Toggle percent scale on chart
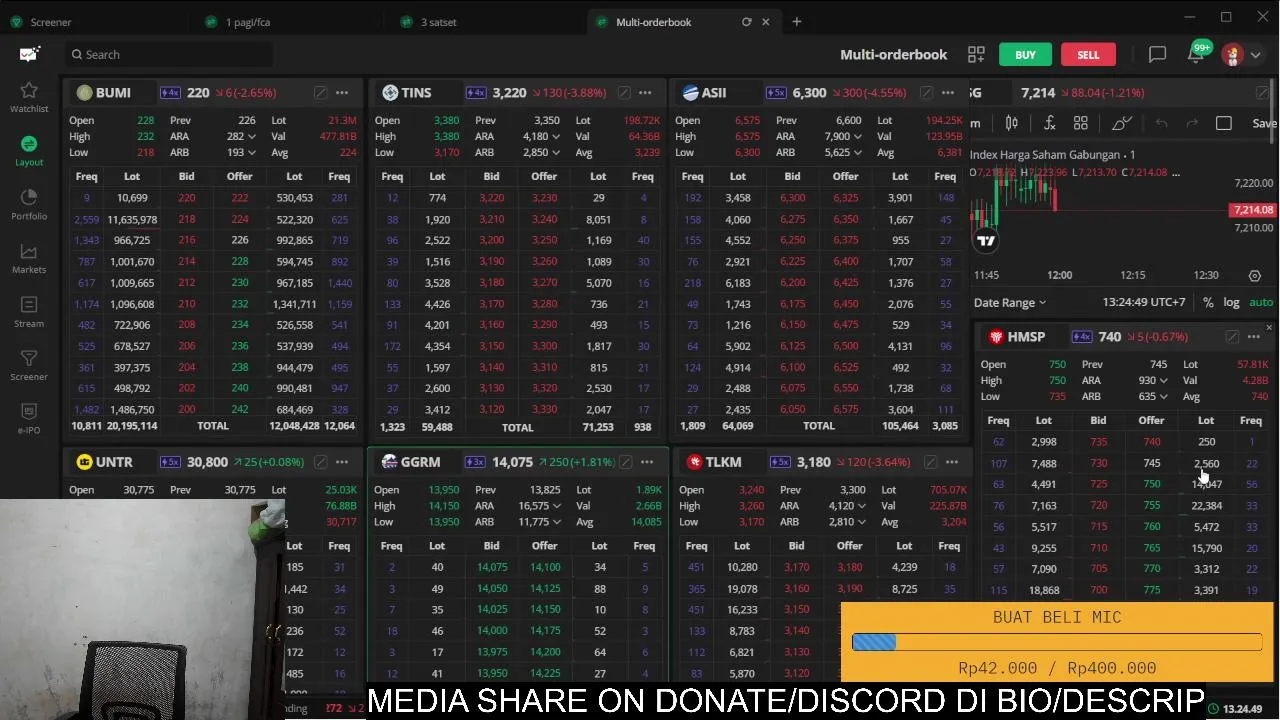 pos(1208,302)
